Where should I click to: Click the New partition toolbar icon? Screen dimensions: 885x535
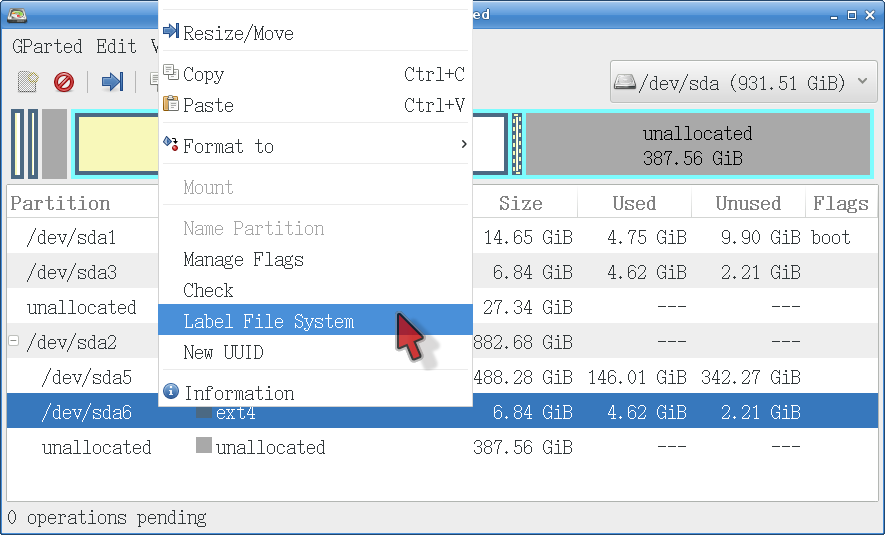pyautogui.click(x=28, y=82)
